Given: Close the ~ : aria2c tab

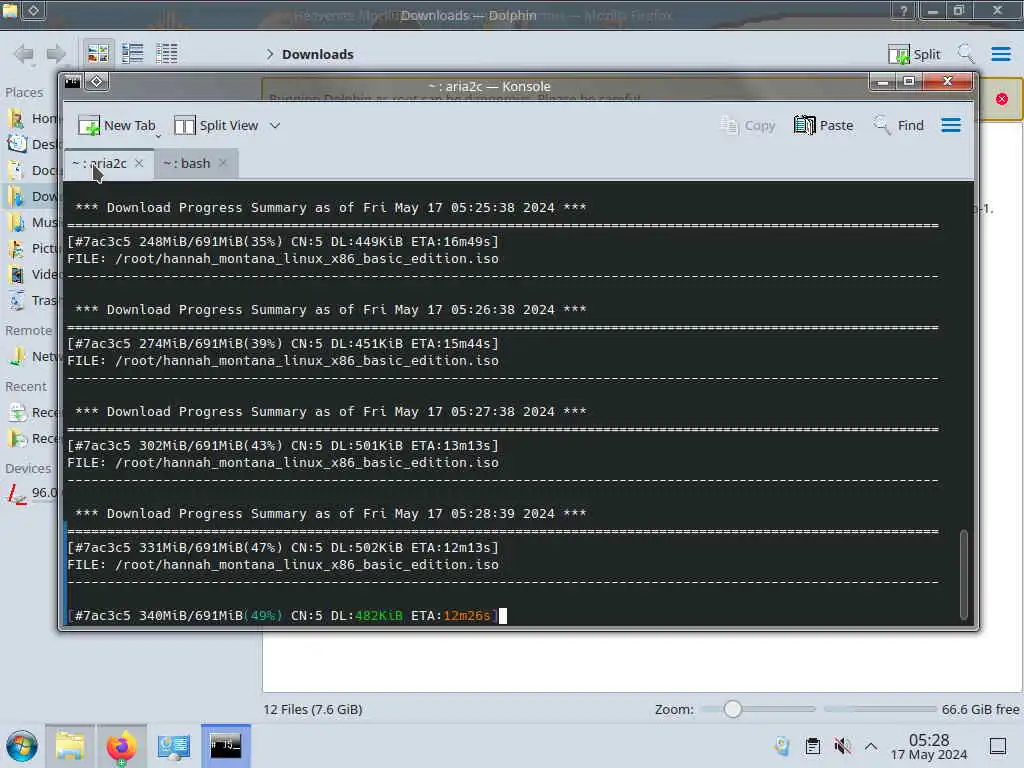Looking at the screenshot, I should point(139,163).
